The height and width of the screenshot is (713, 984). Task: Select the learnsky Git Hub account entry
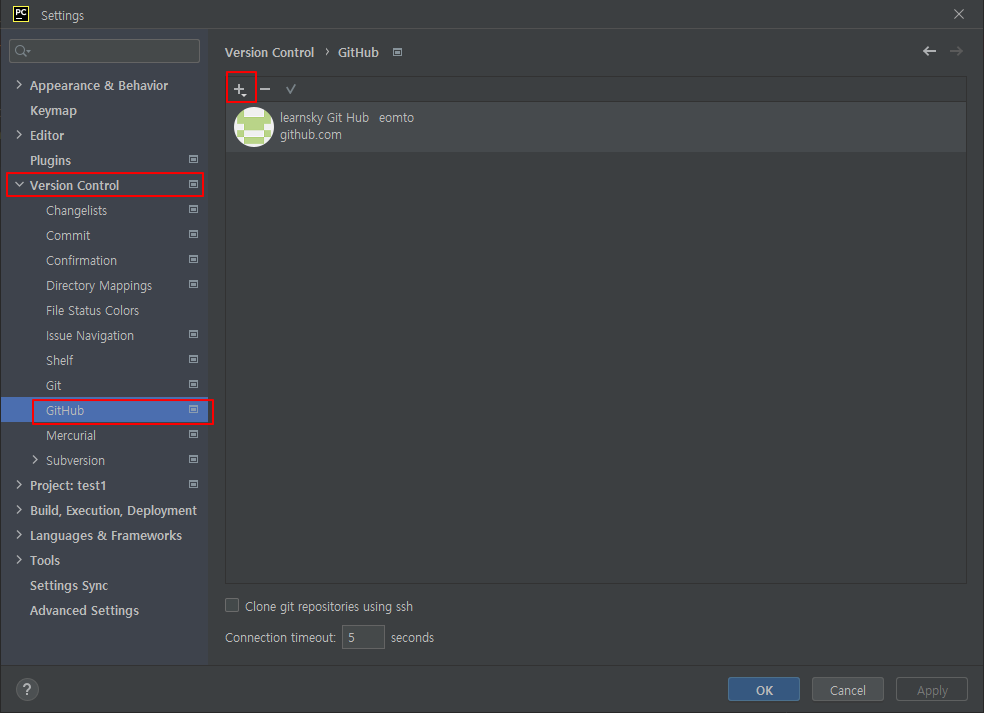click(596, 126)
